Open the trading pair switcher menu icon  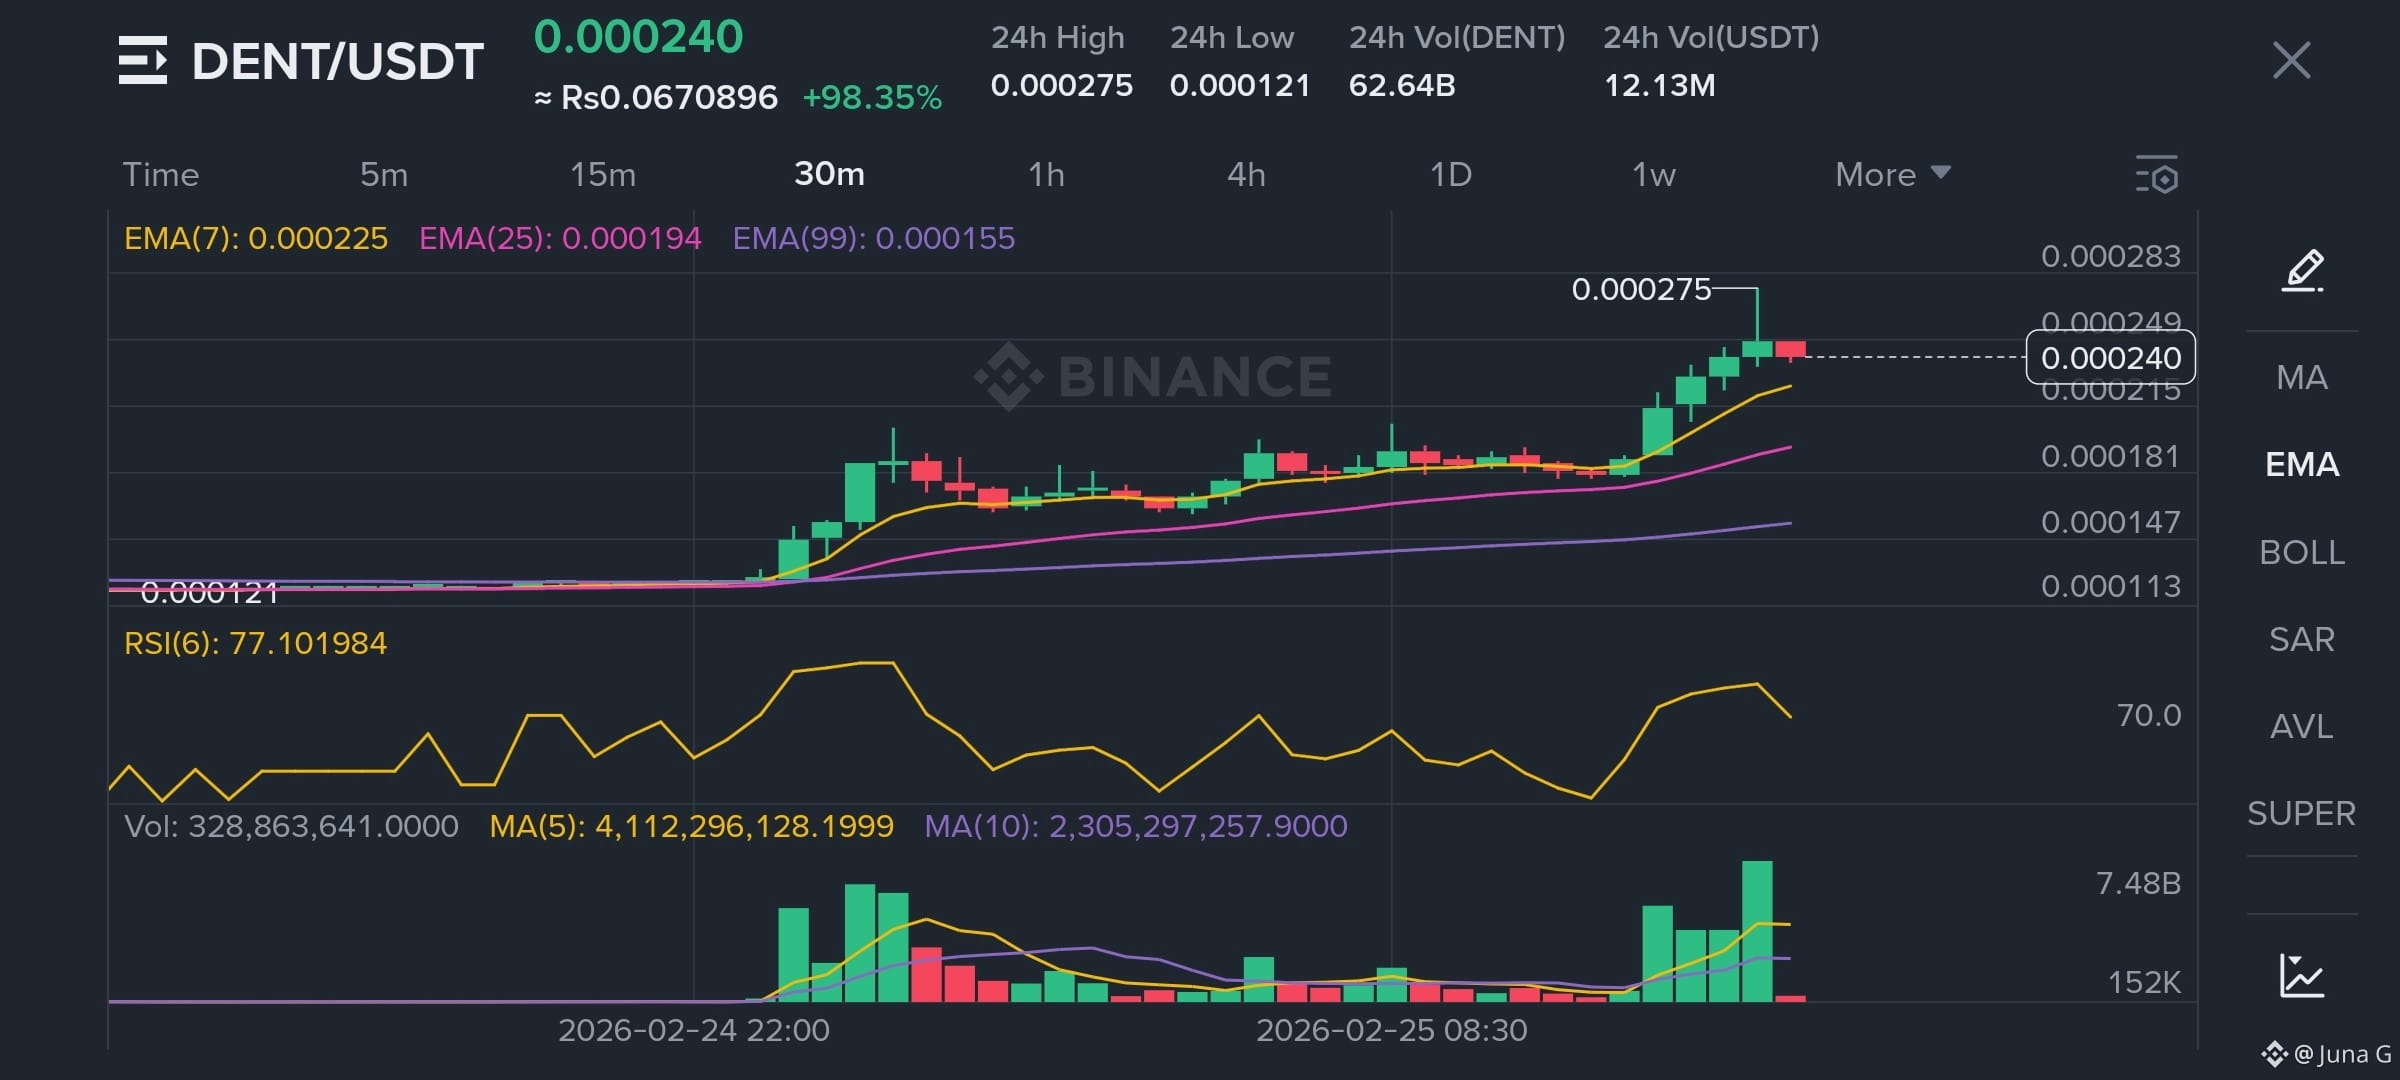click(143, 60)
